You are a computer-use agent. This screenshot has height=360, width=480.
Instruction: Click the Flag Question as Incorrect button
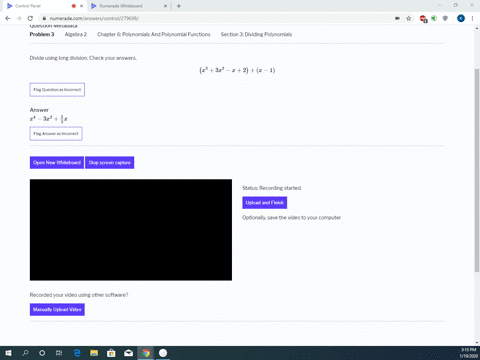[x=57, y=90]
